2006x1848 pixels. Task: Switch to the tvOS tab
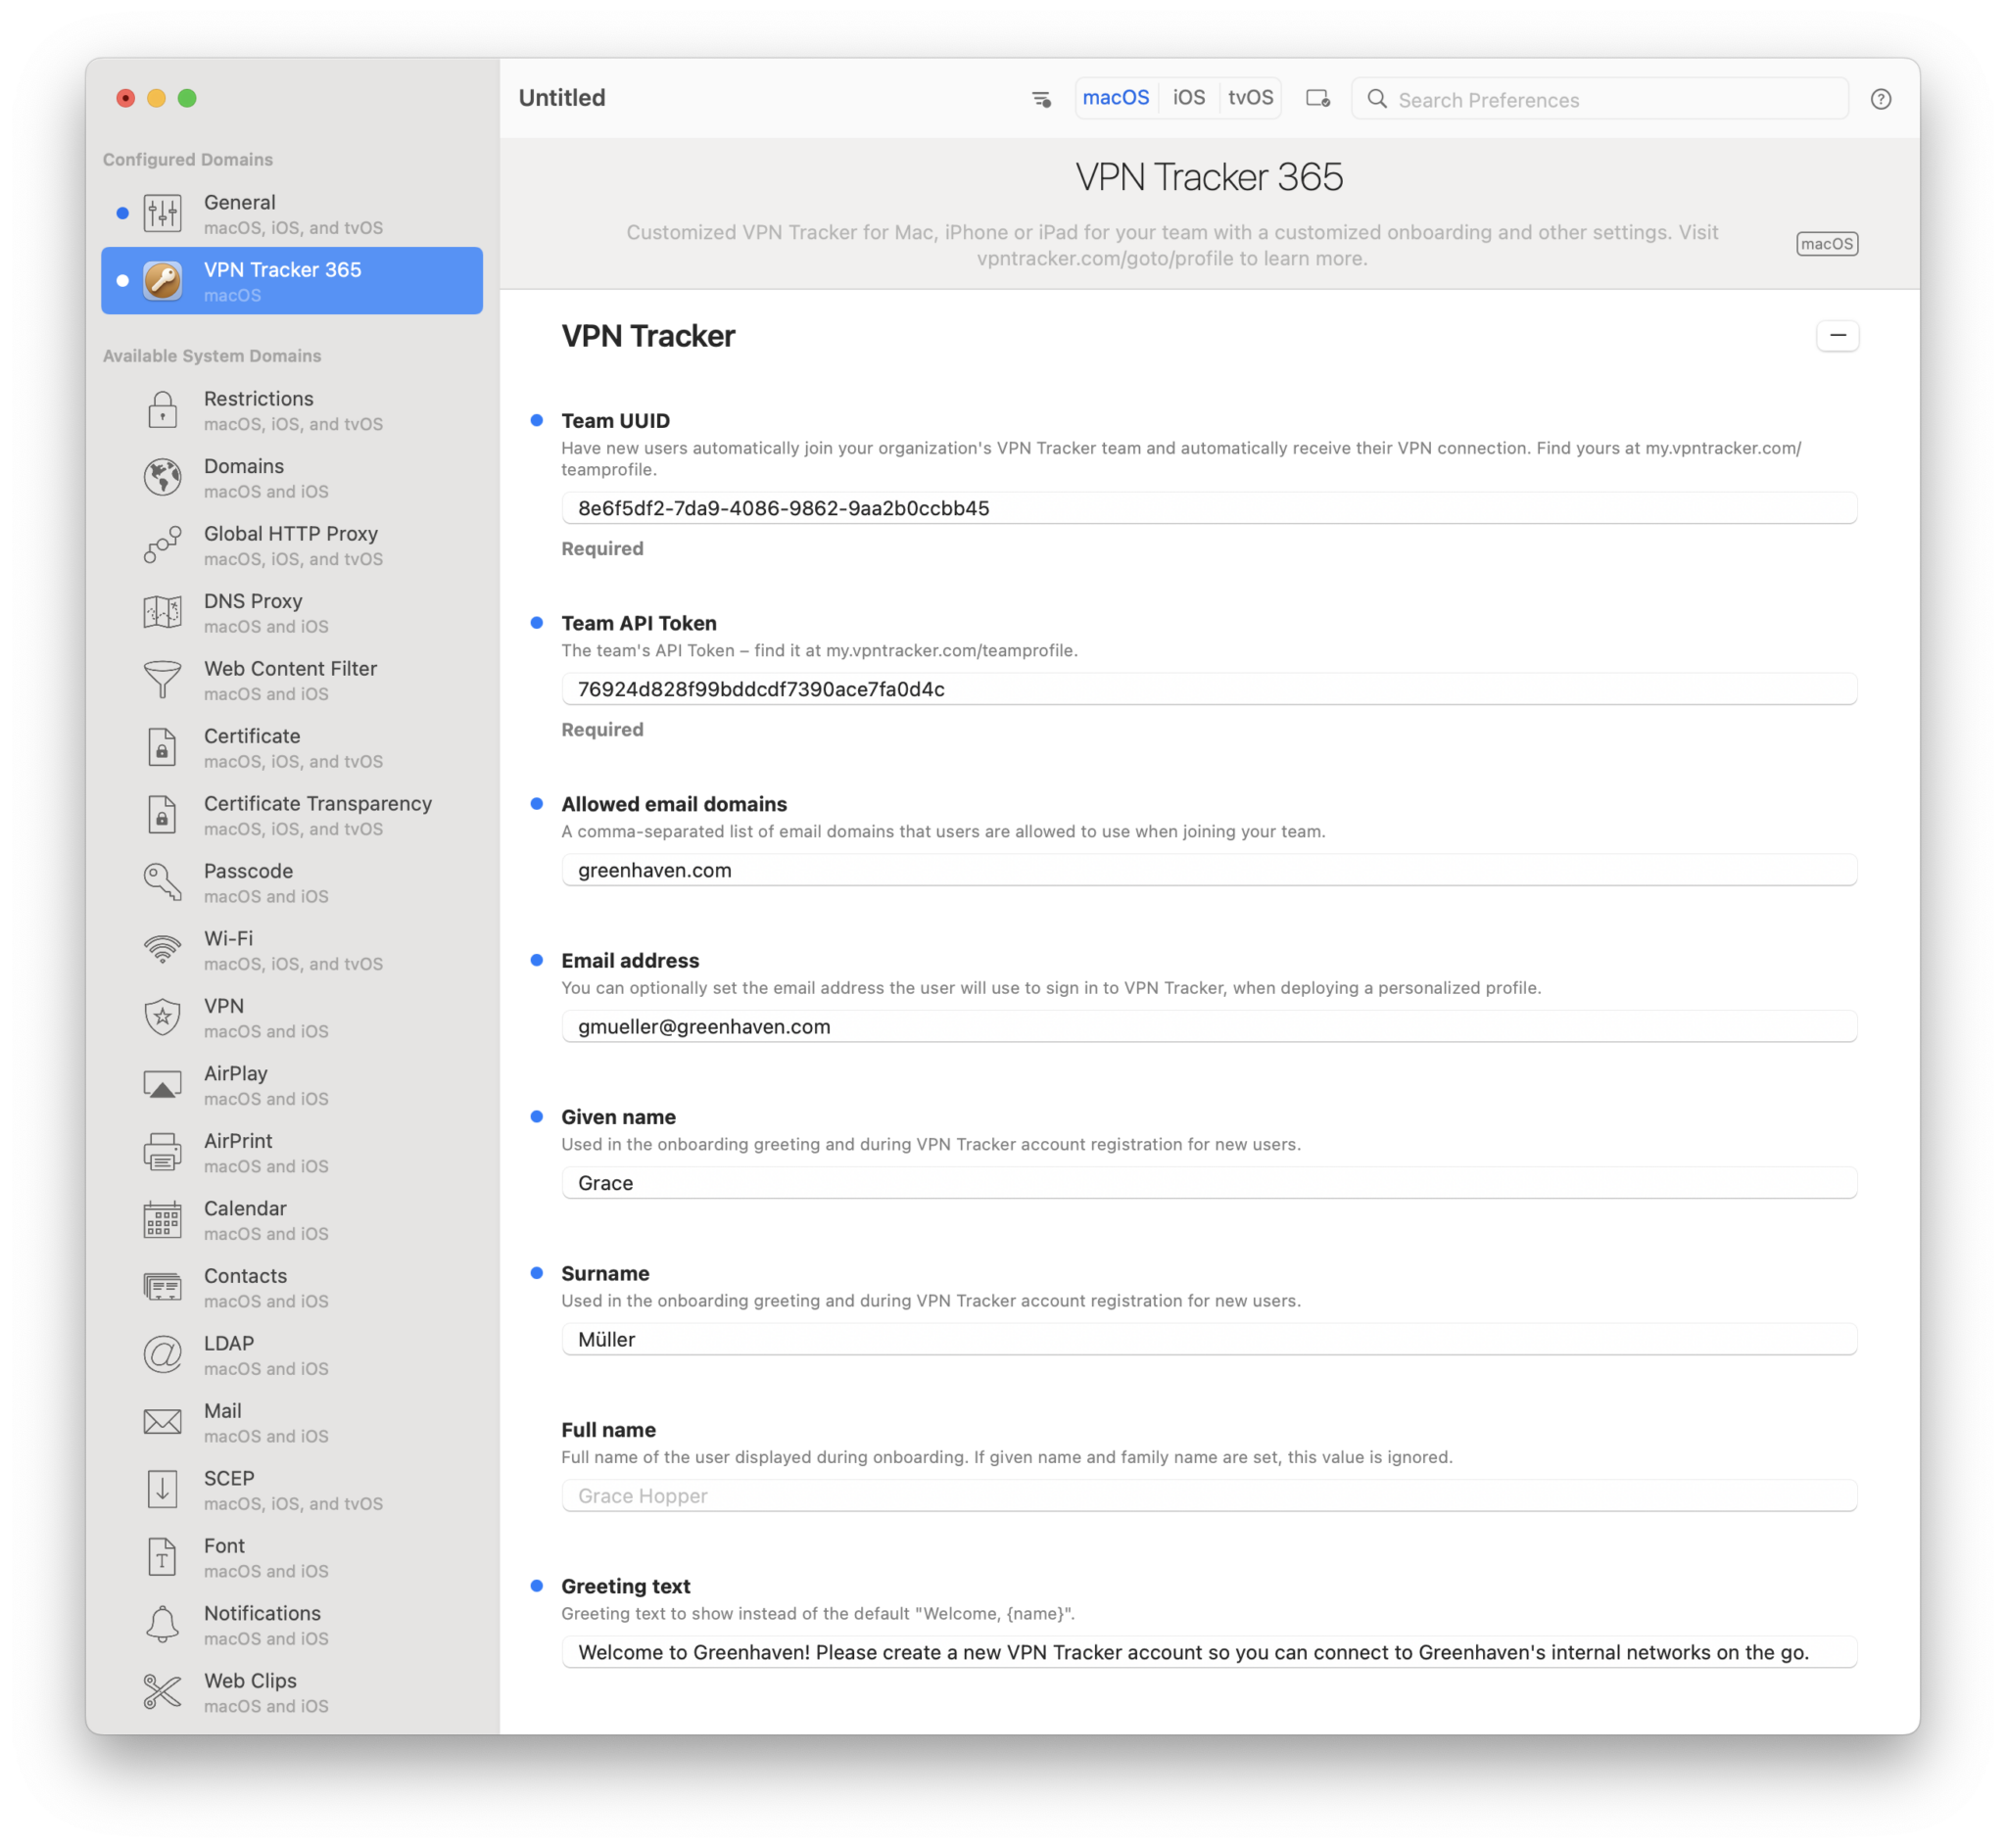coord(1251,97)
